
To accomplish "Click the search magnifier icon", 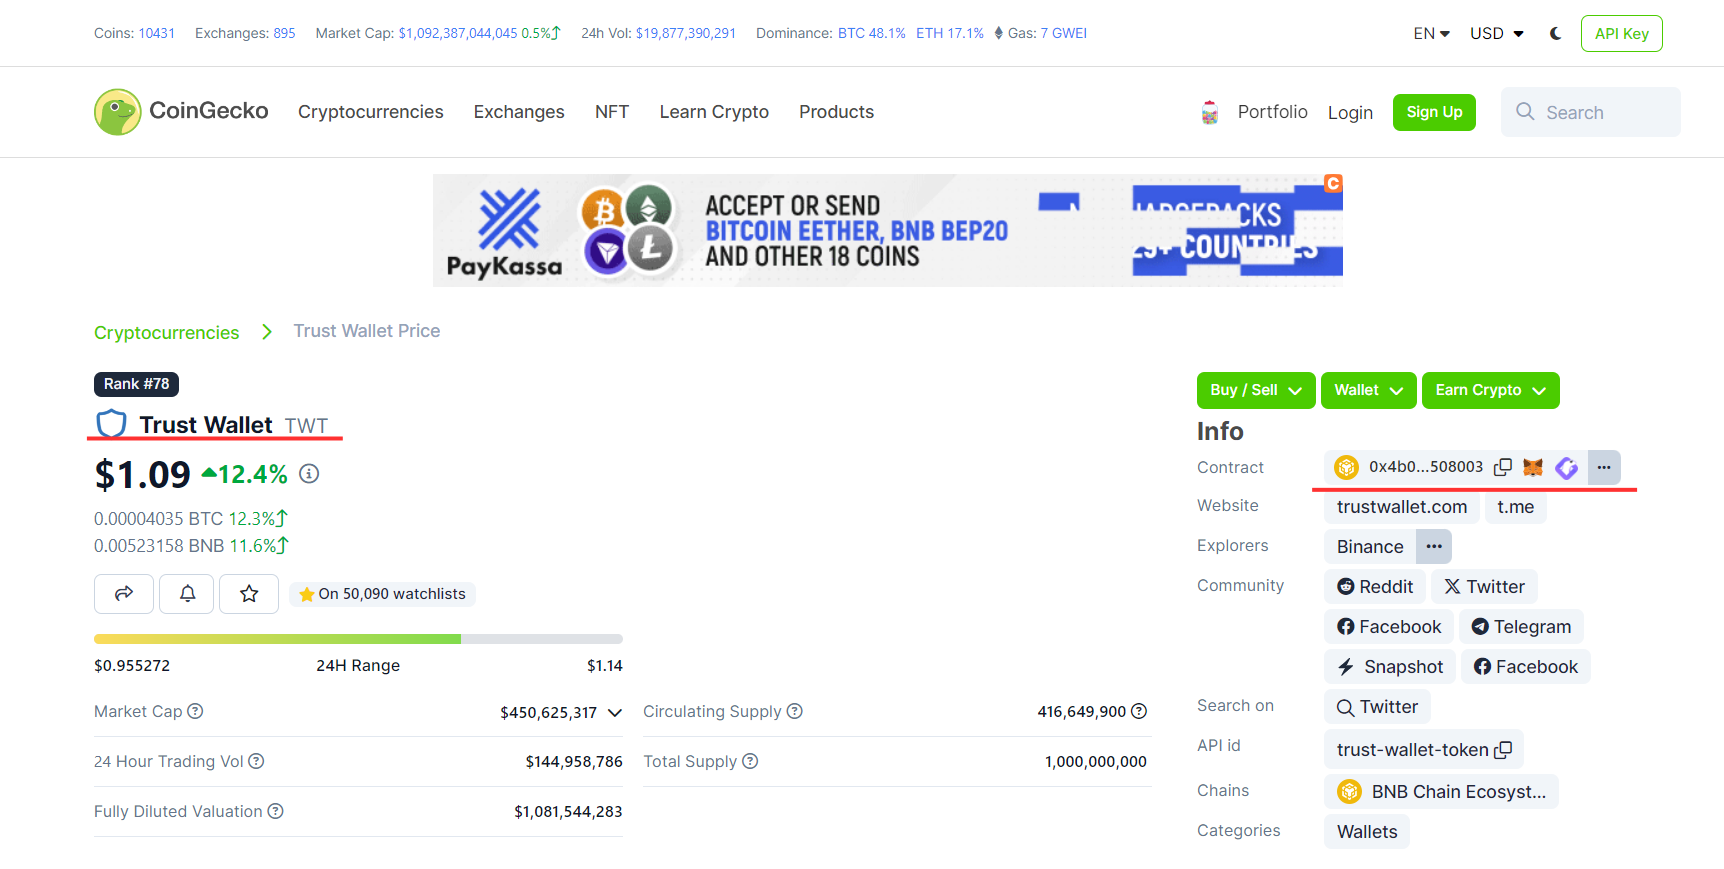I will (1525, 112).
